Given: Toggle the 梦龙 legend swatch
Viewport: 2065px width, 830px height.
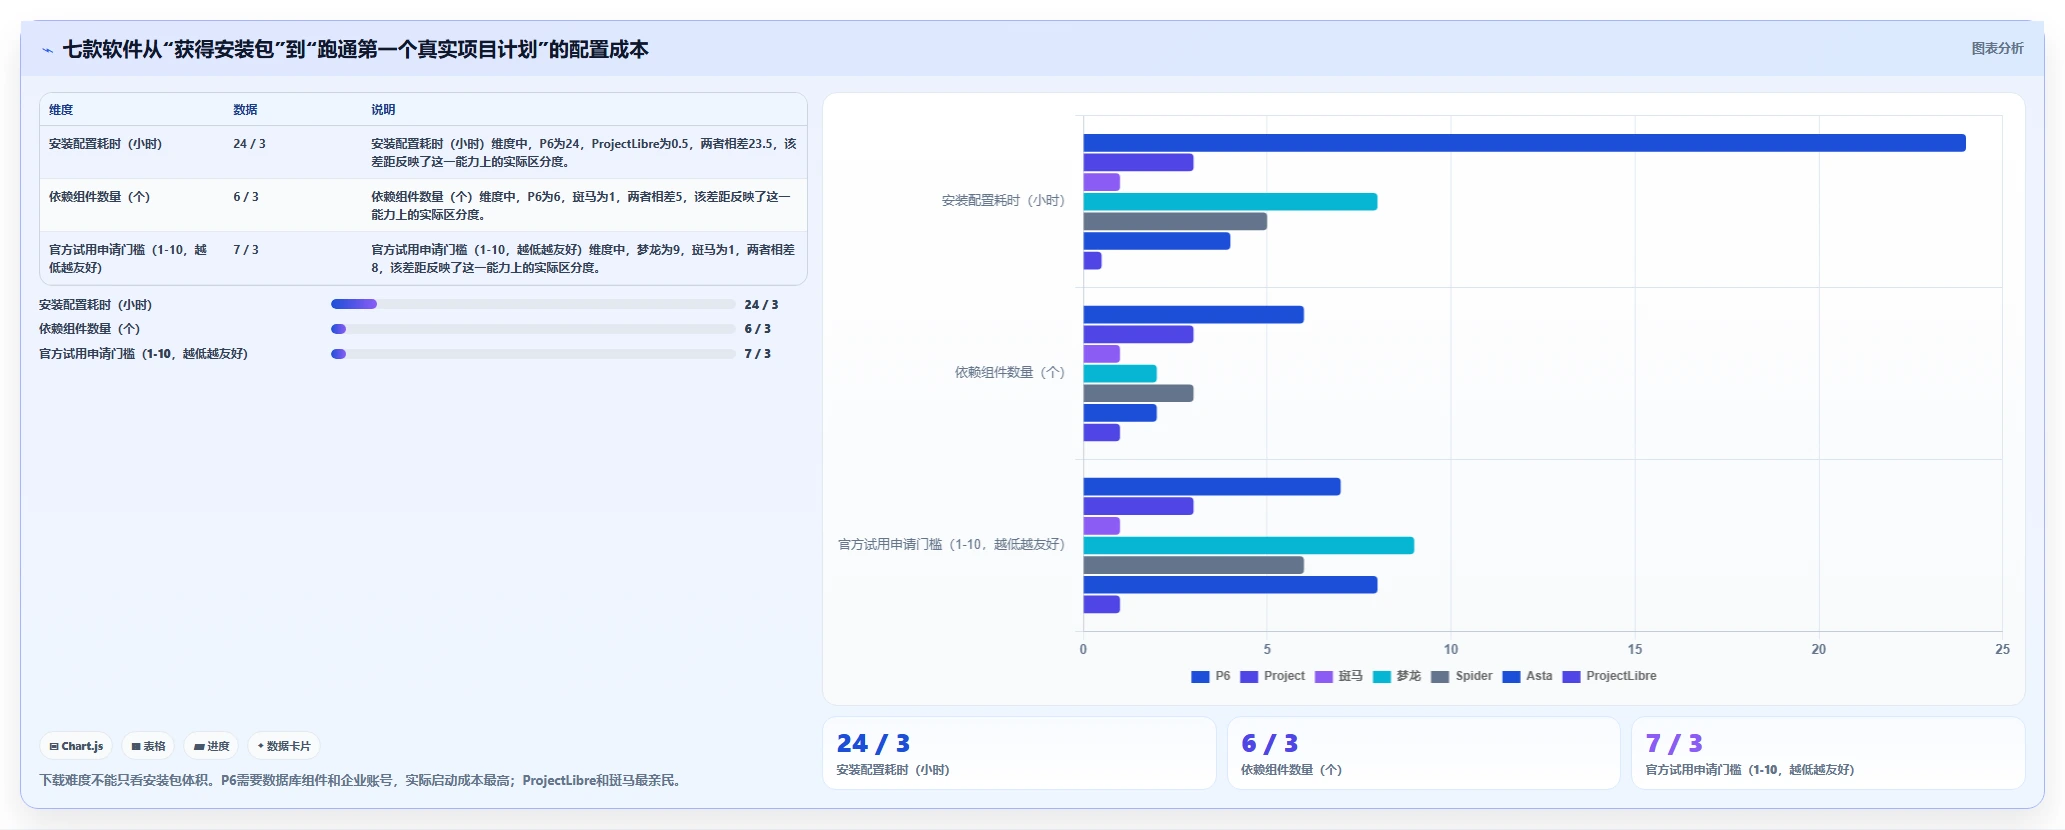Looking at the screenshot, I should 1381,677.
